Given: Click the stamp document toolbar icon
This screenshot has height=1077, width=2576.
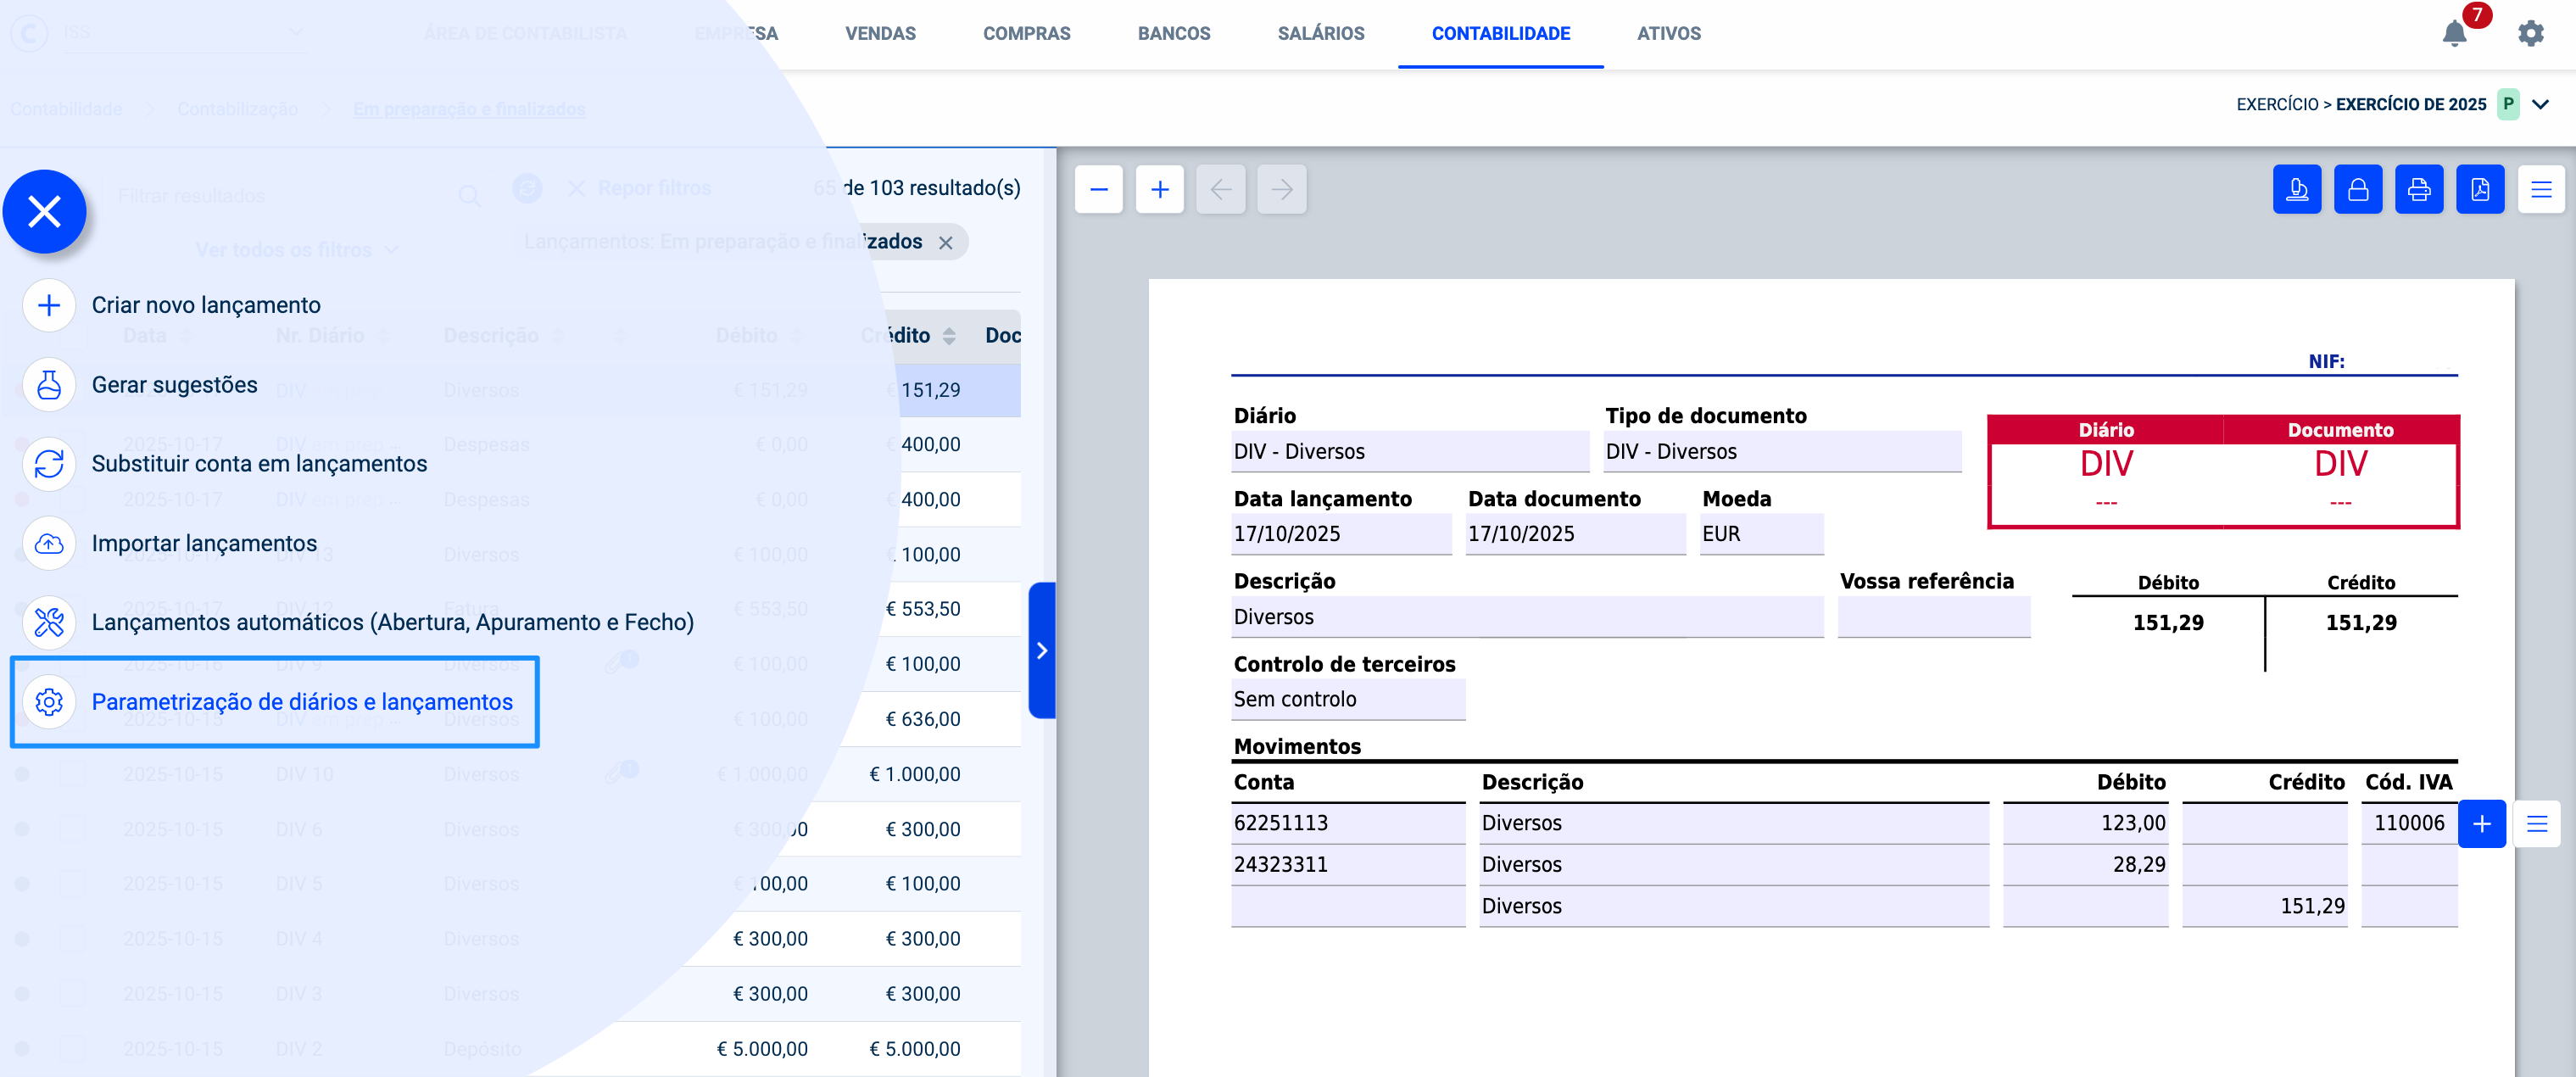Looking at the screenshot, I should [2296, 189].
